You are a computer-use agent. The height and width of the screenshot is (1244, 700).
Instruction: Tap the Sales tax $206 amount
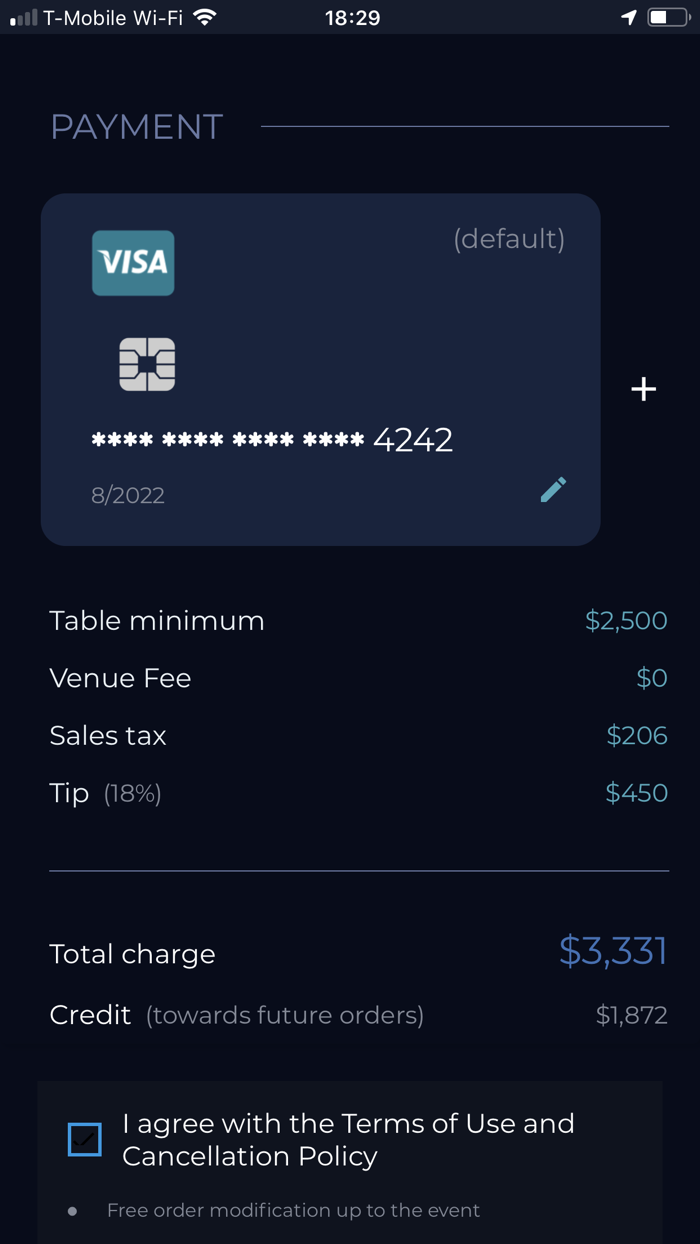click(637, 736)
